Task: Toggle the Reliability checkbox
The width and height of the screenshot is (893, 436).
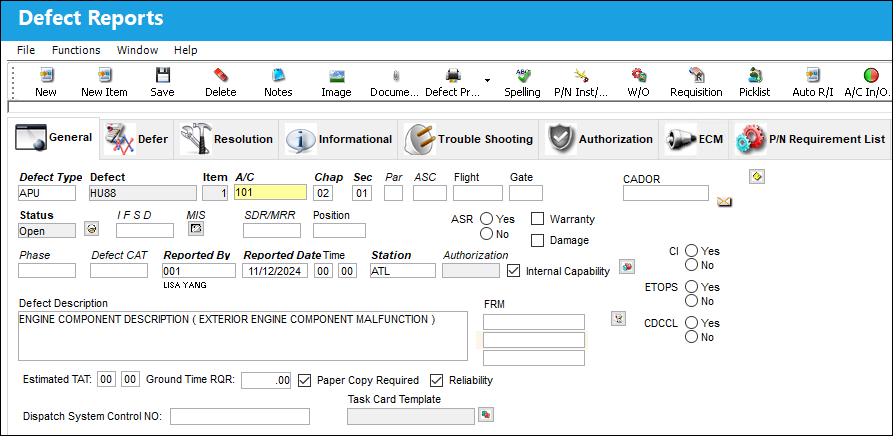Action: 437,380
